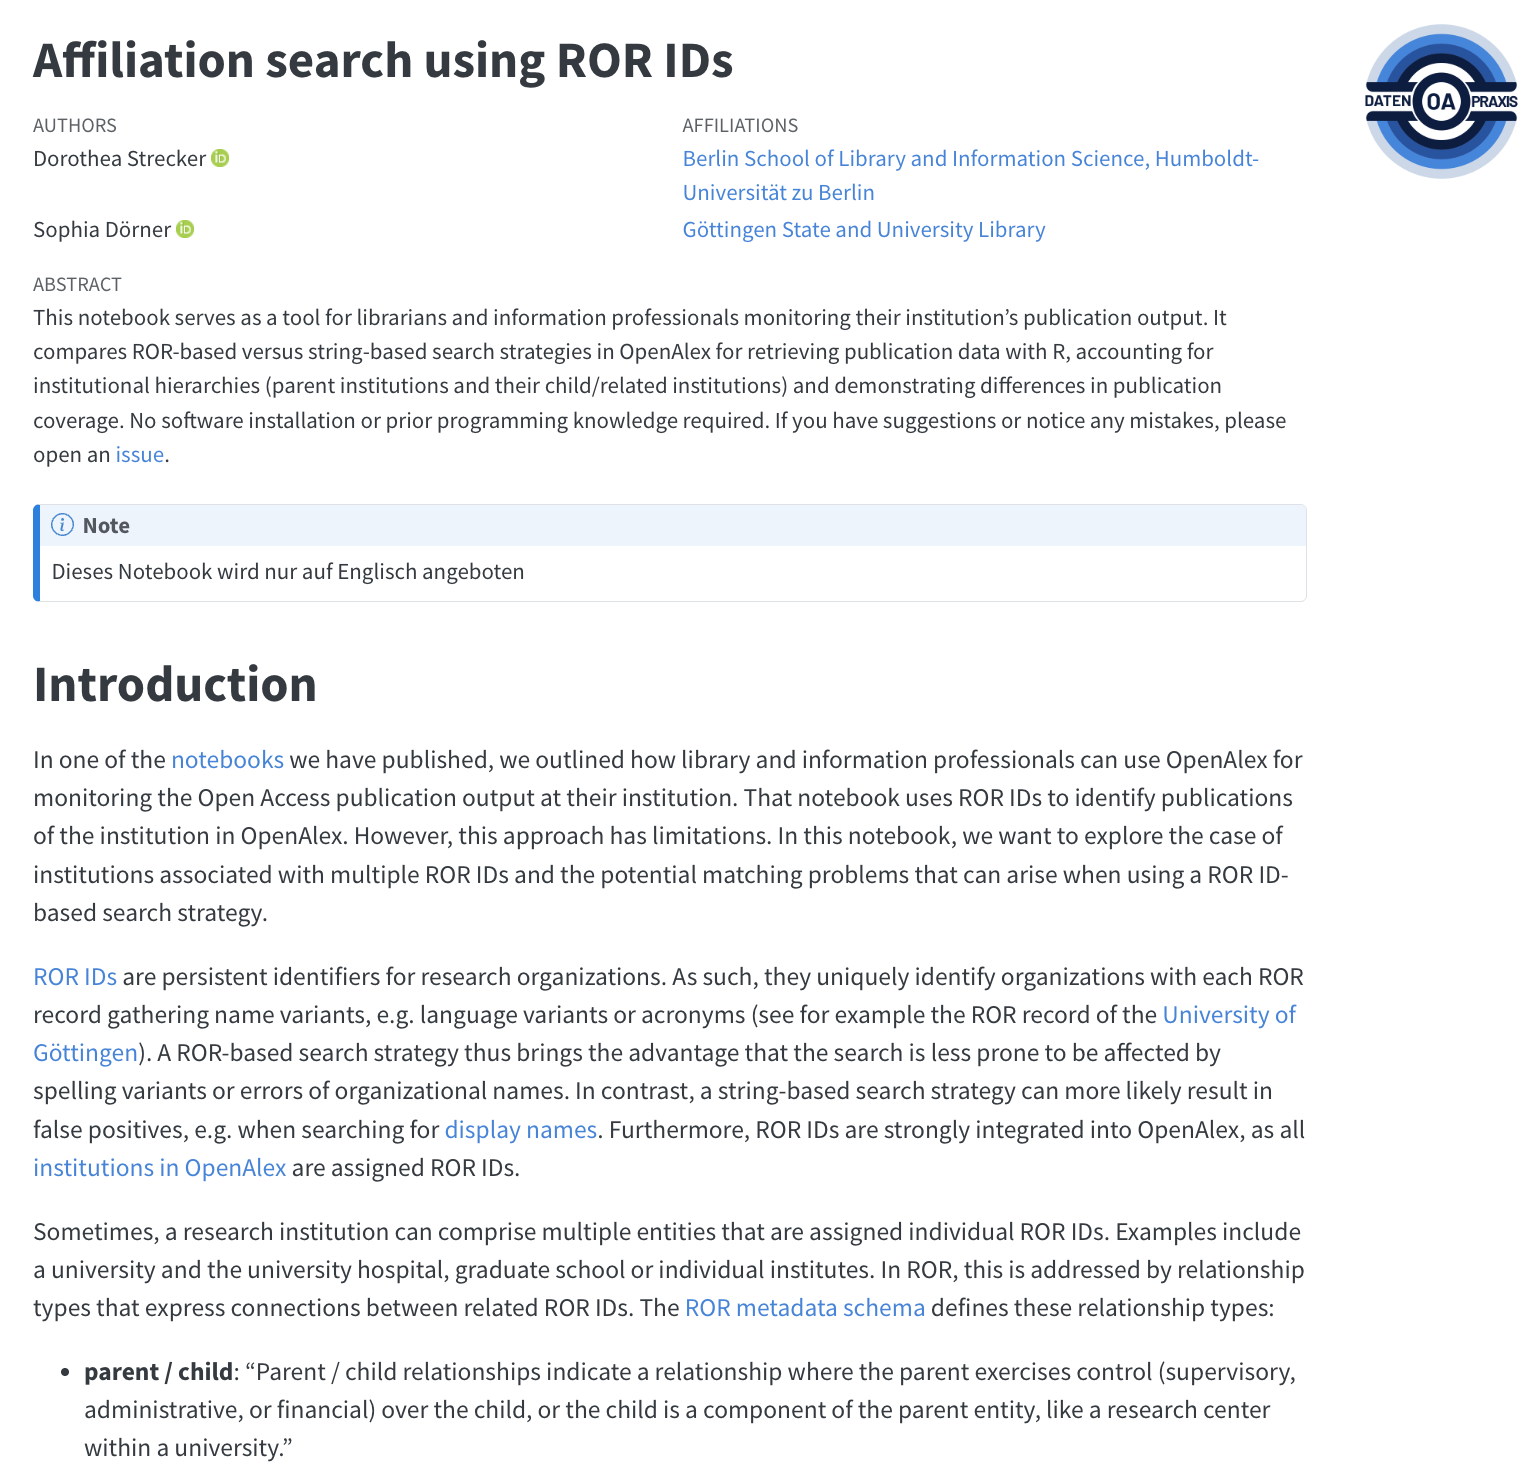
Task: Open 'institutions in OpenAlex' link
Action: click(x=160, y=1168)
